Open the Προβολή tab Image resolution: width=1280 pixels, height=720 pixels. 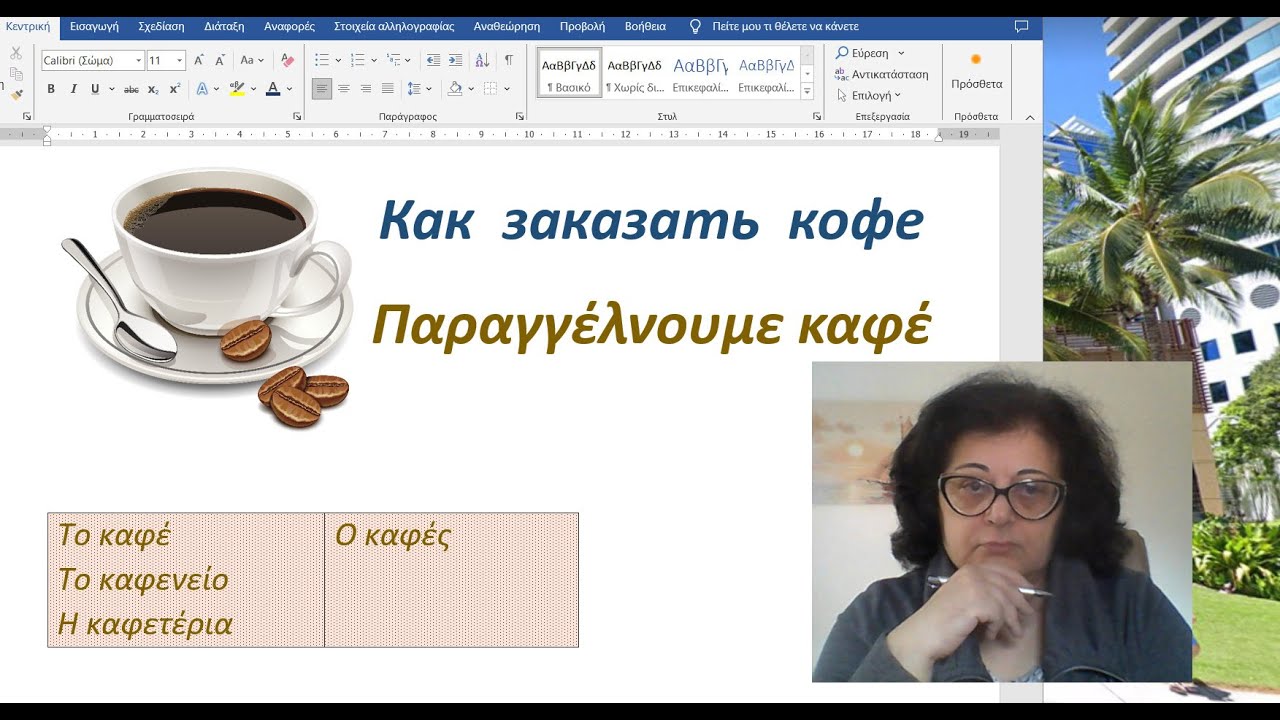[582, 26]
